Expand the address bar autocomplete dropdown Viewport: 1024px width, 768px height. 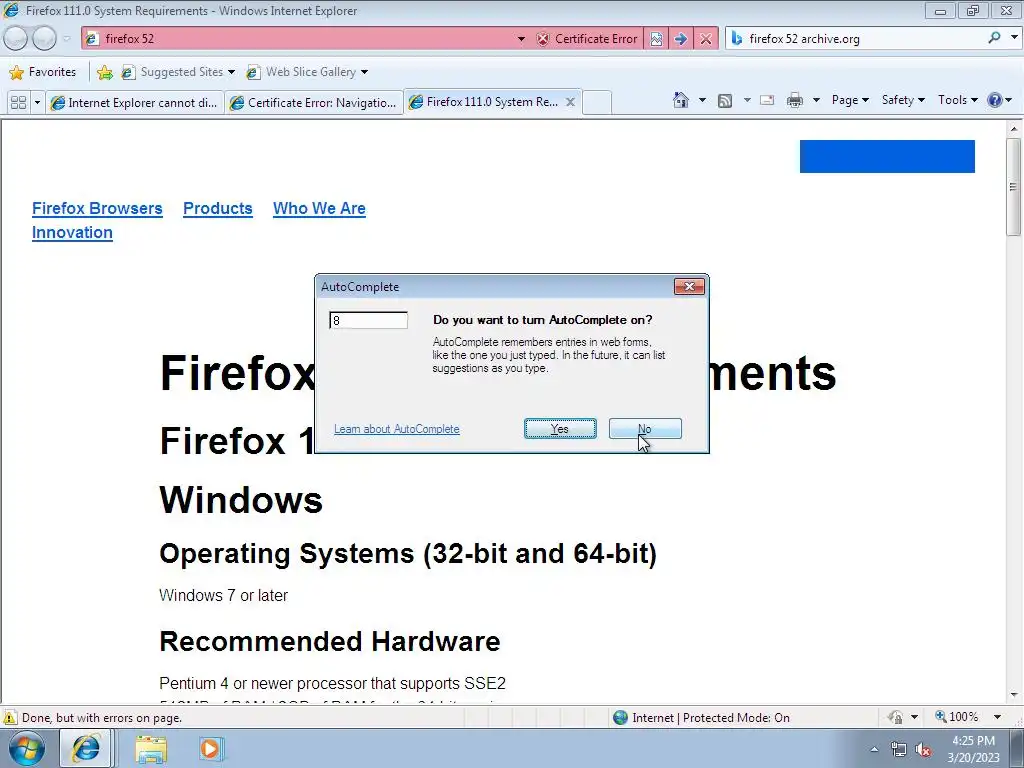tap(521, 39)
